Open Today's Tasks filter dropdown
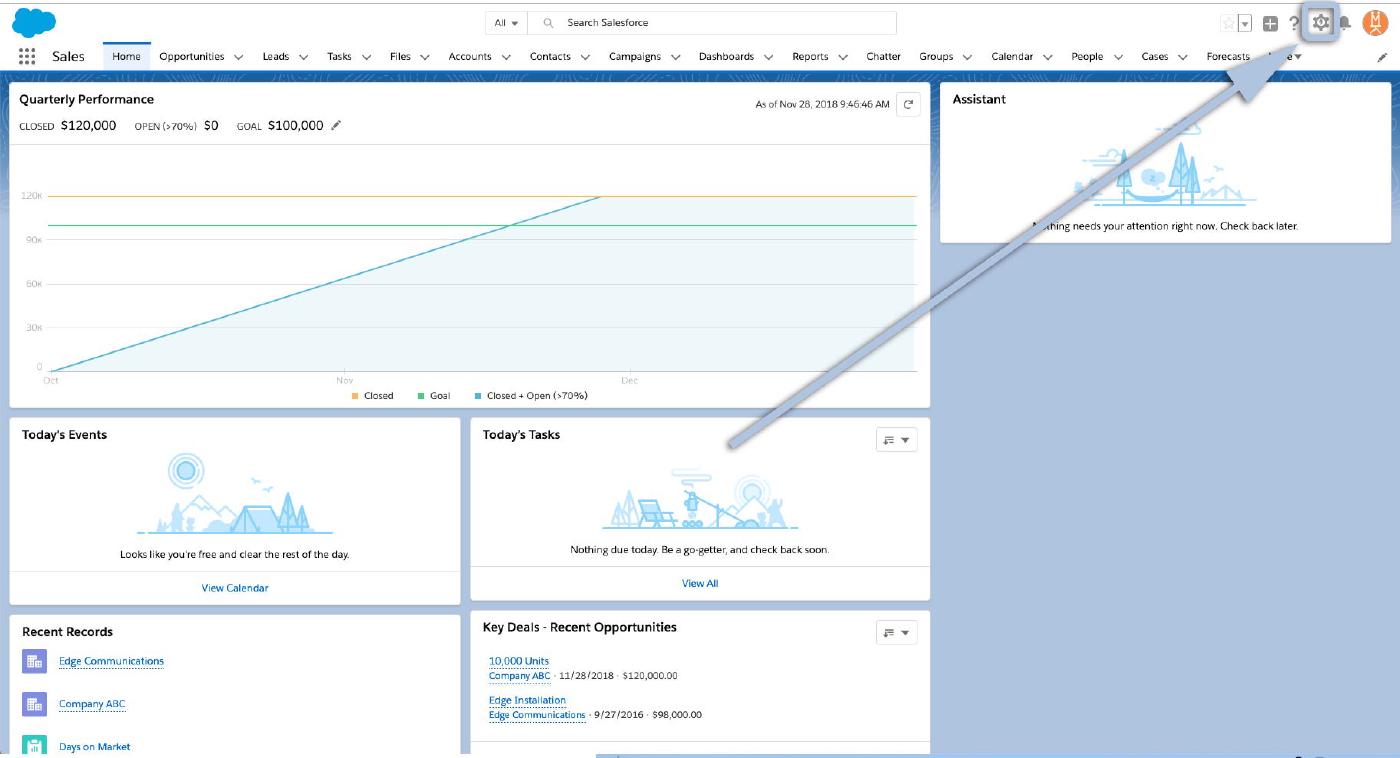 [x=895, y=440]
